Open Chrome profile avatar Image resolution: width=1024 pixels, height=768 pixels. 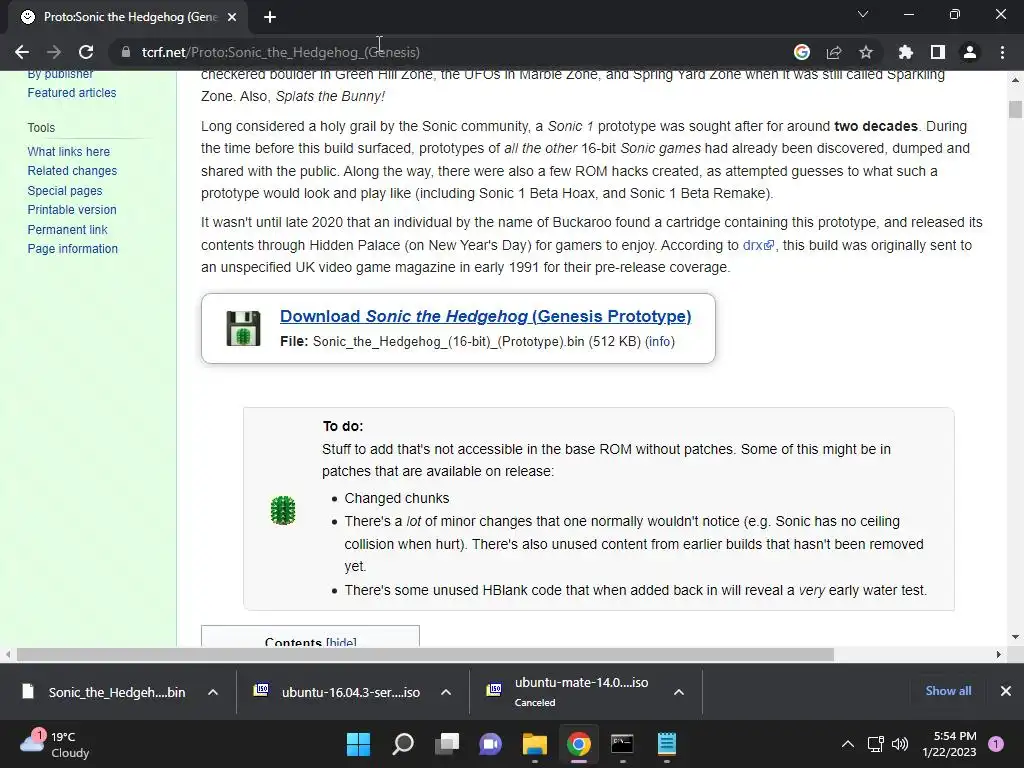coord(970,52)
